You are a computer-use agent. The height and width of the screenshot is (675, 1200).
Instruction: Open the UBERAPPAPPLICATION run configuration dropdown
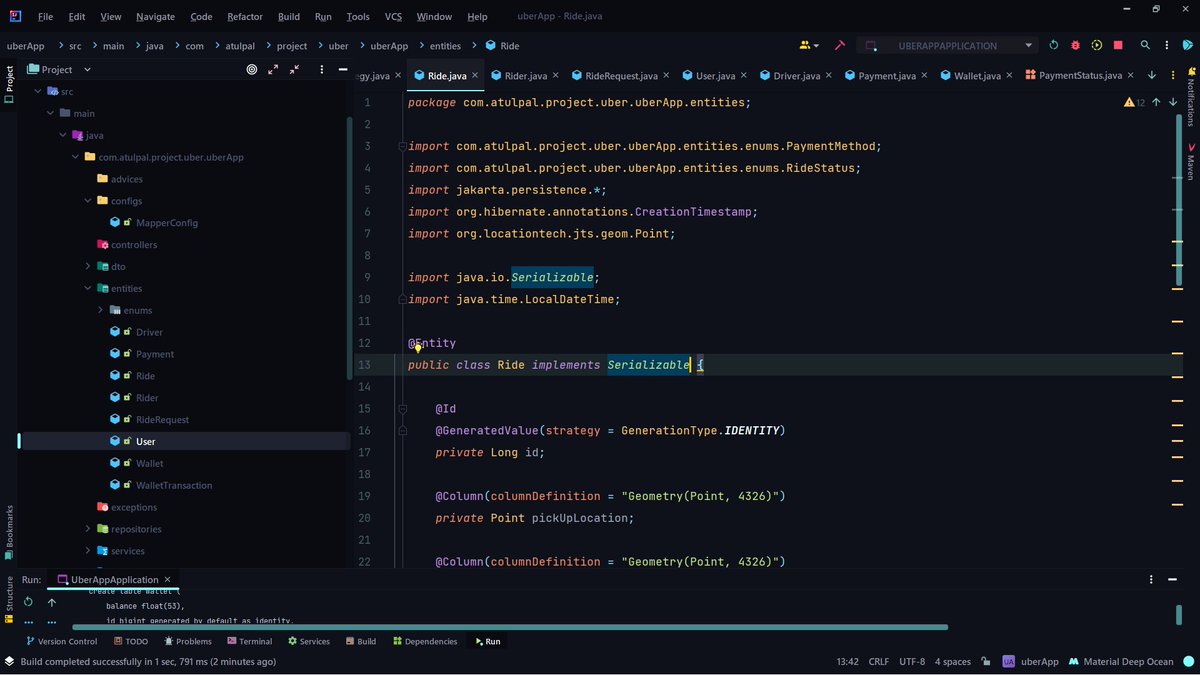click(948, 45)
